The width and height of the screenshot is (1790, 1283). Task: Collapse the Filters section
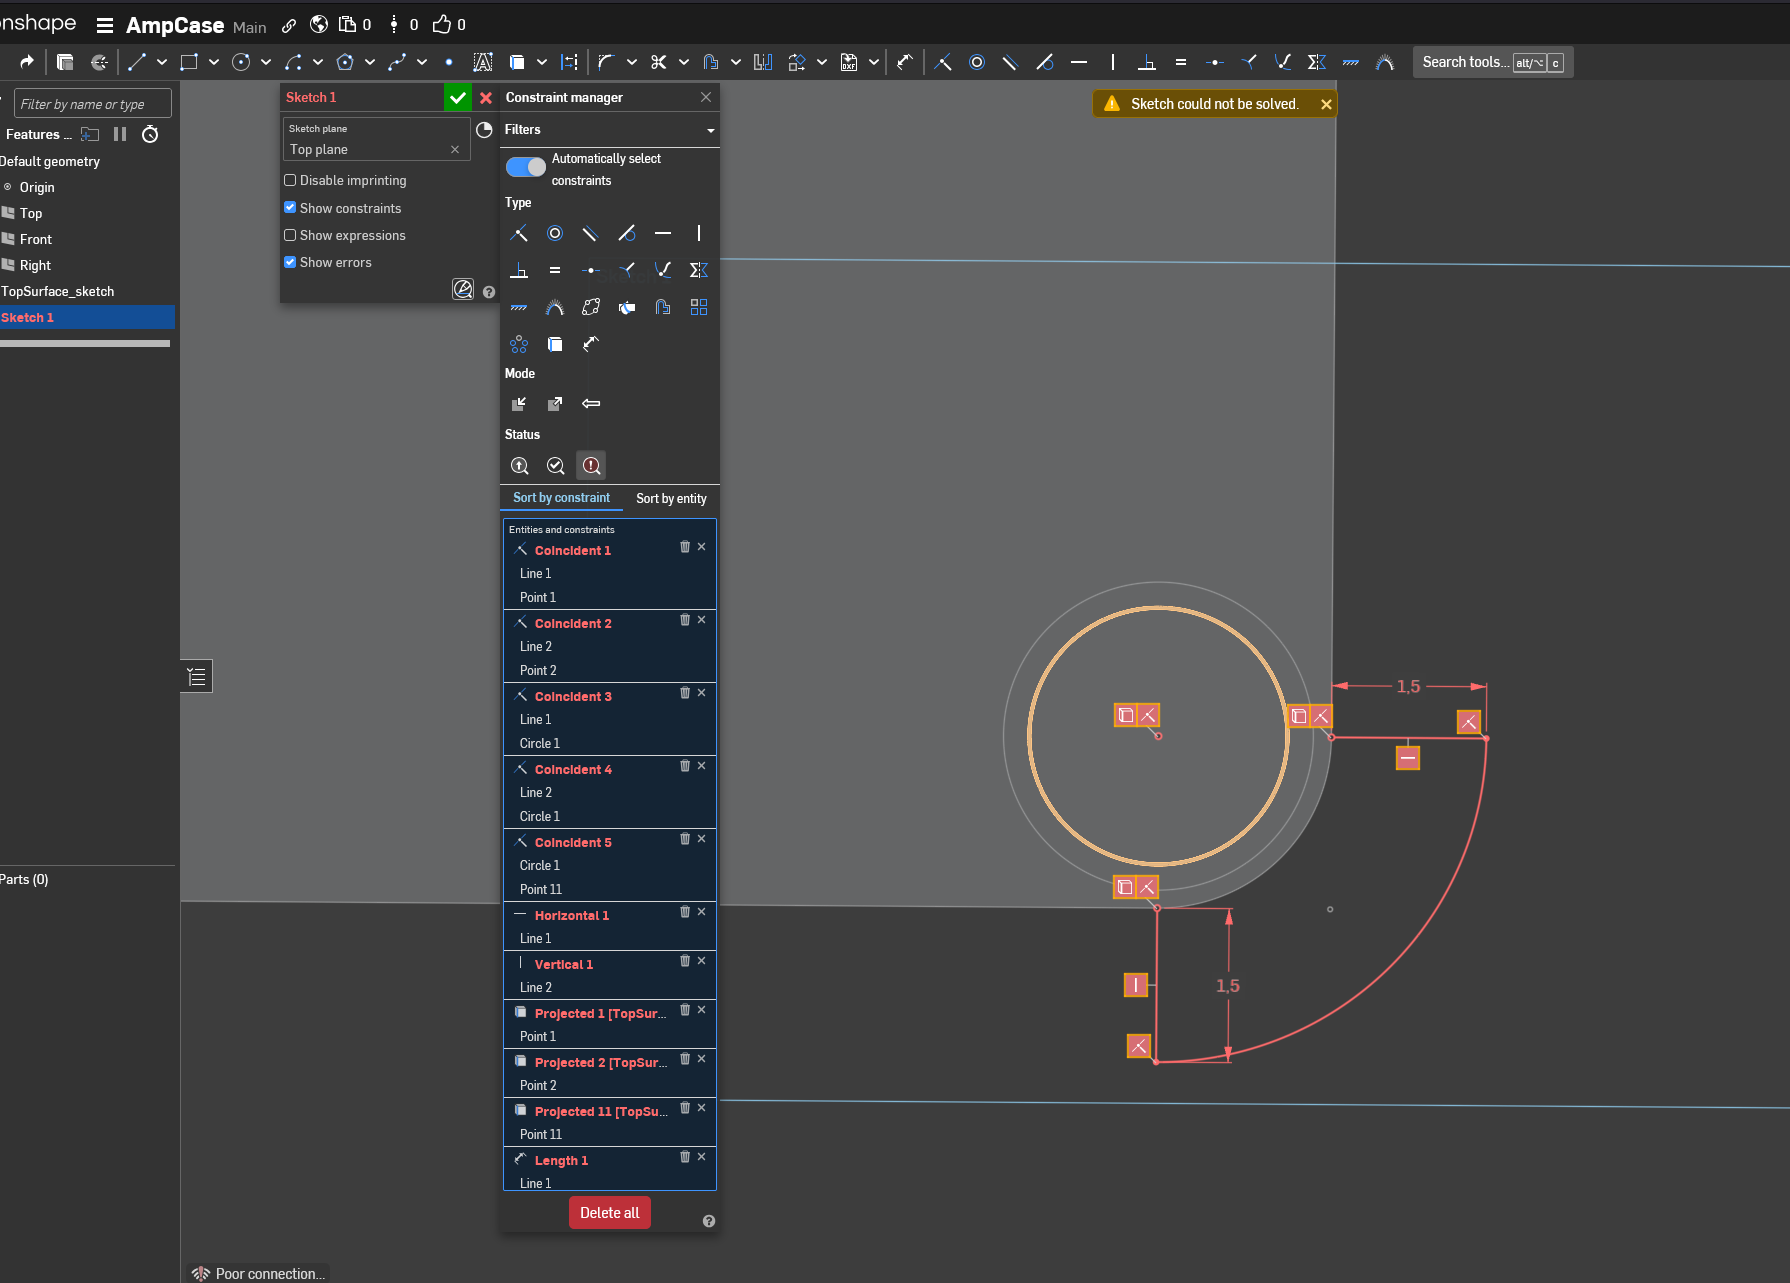coord(710,130)
